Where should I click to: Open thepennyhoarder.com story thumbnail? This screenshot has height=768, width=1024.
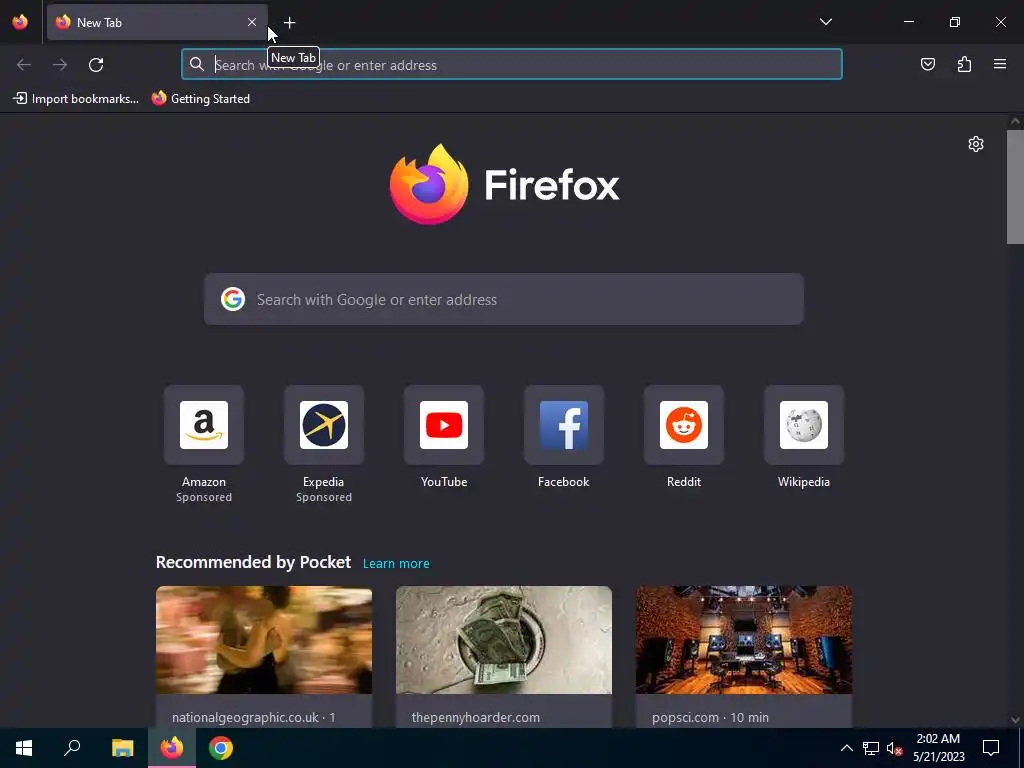(x=504, y=640)
